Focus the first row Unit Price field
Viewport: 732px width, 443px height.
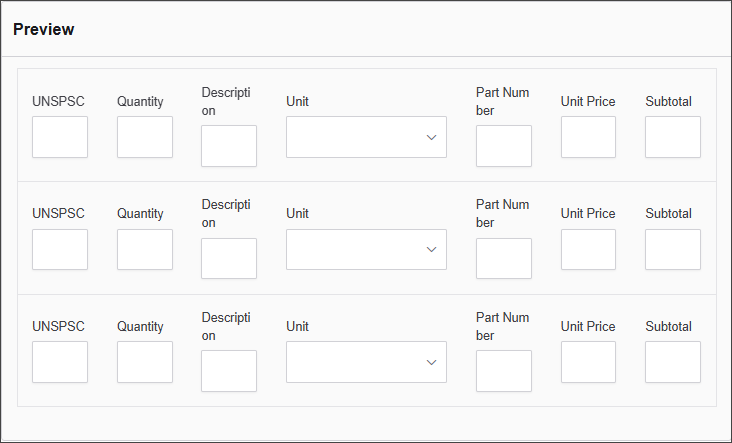pos(588,137)
